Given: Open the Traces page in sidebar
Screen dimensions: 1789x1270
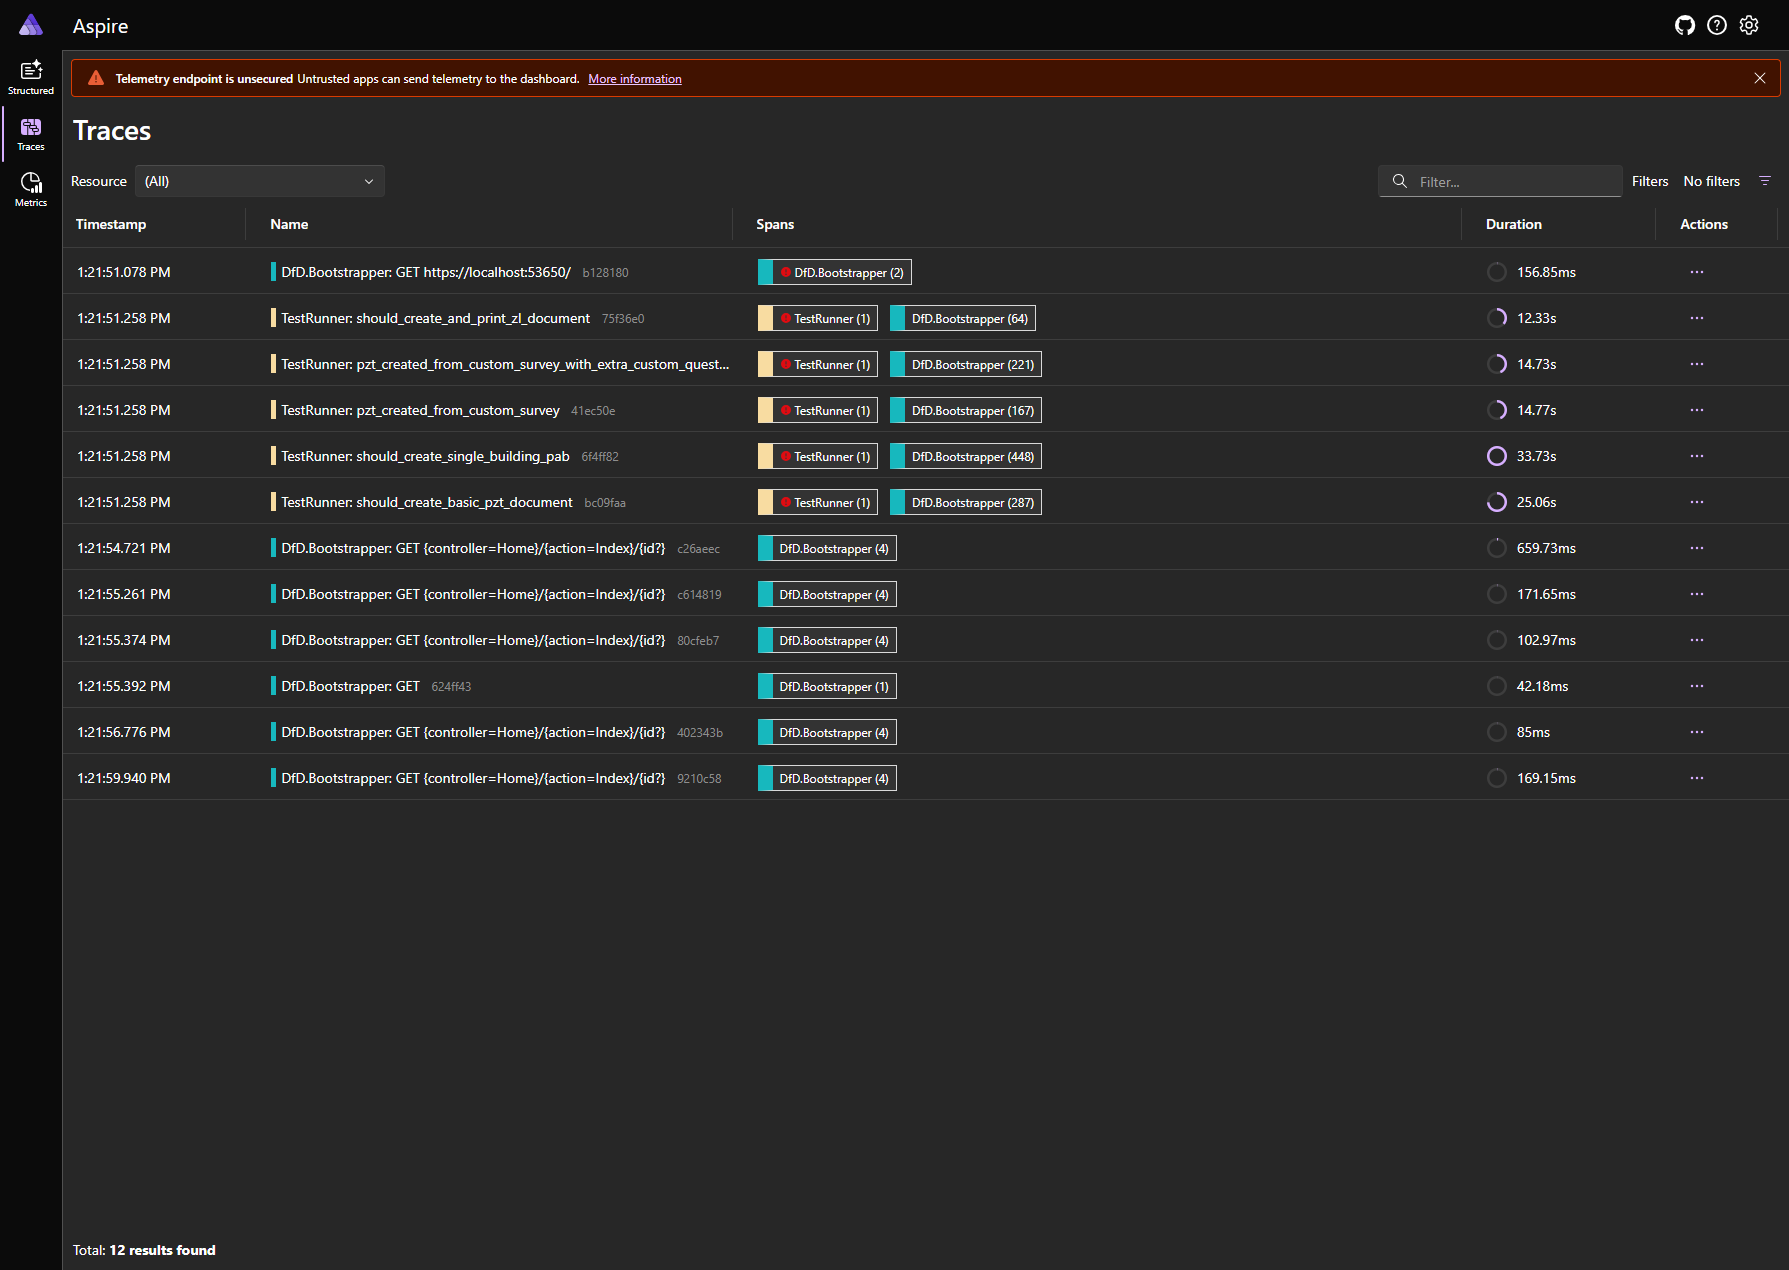Looking at the screenshot, I should [31, 133].
